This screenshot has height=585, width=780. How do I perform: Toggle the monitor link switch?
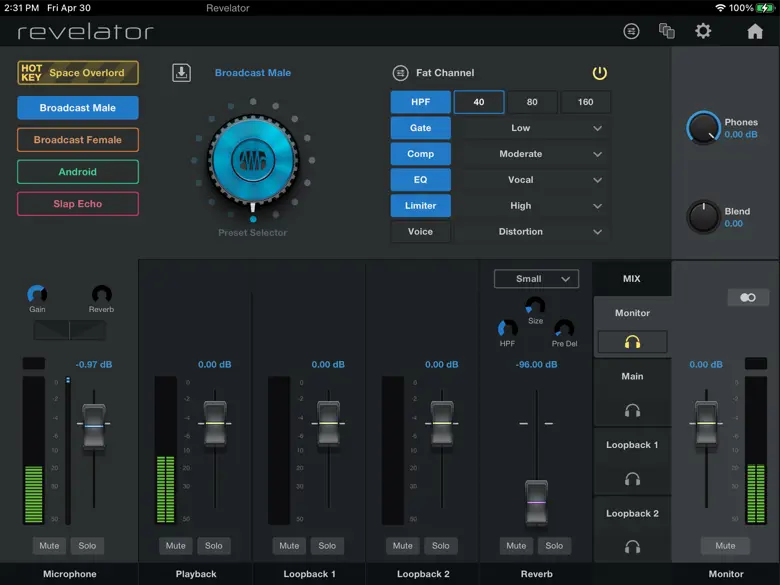pos(747,297)
